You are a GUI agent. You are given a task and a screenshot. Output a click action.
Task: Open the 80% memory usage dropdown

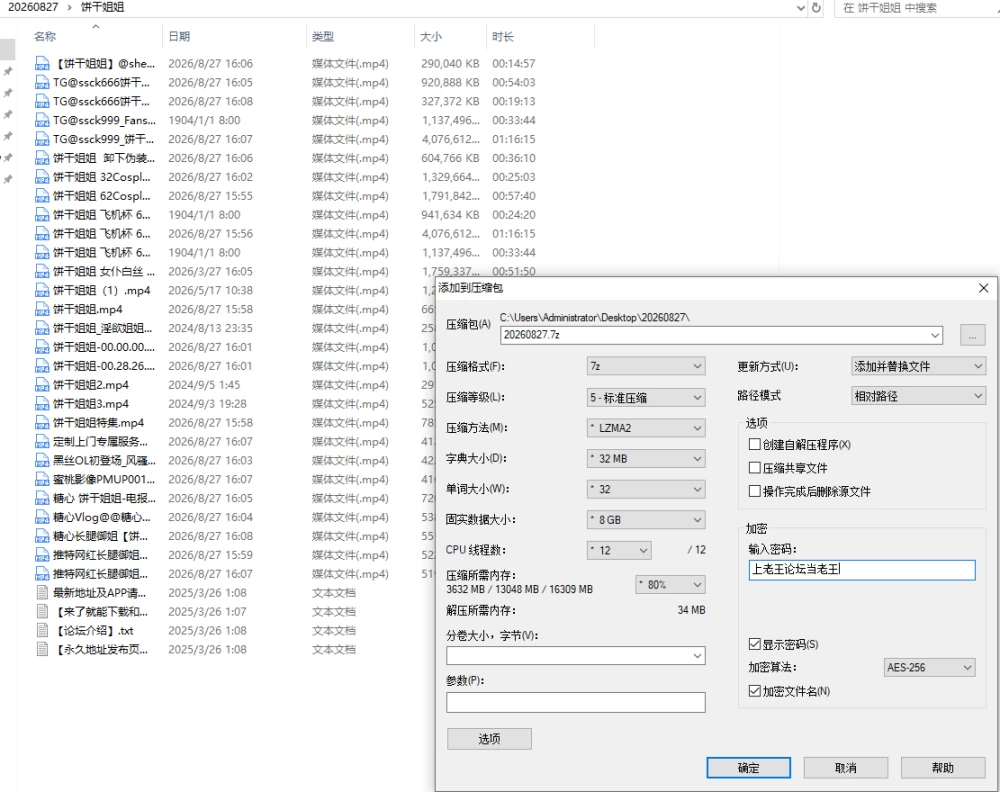tap(670, 585)
